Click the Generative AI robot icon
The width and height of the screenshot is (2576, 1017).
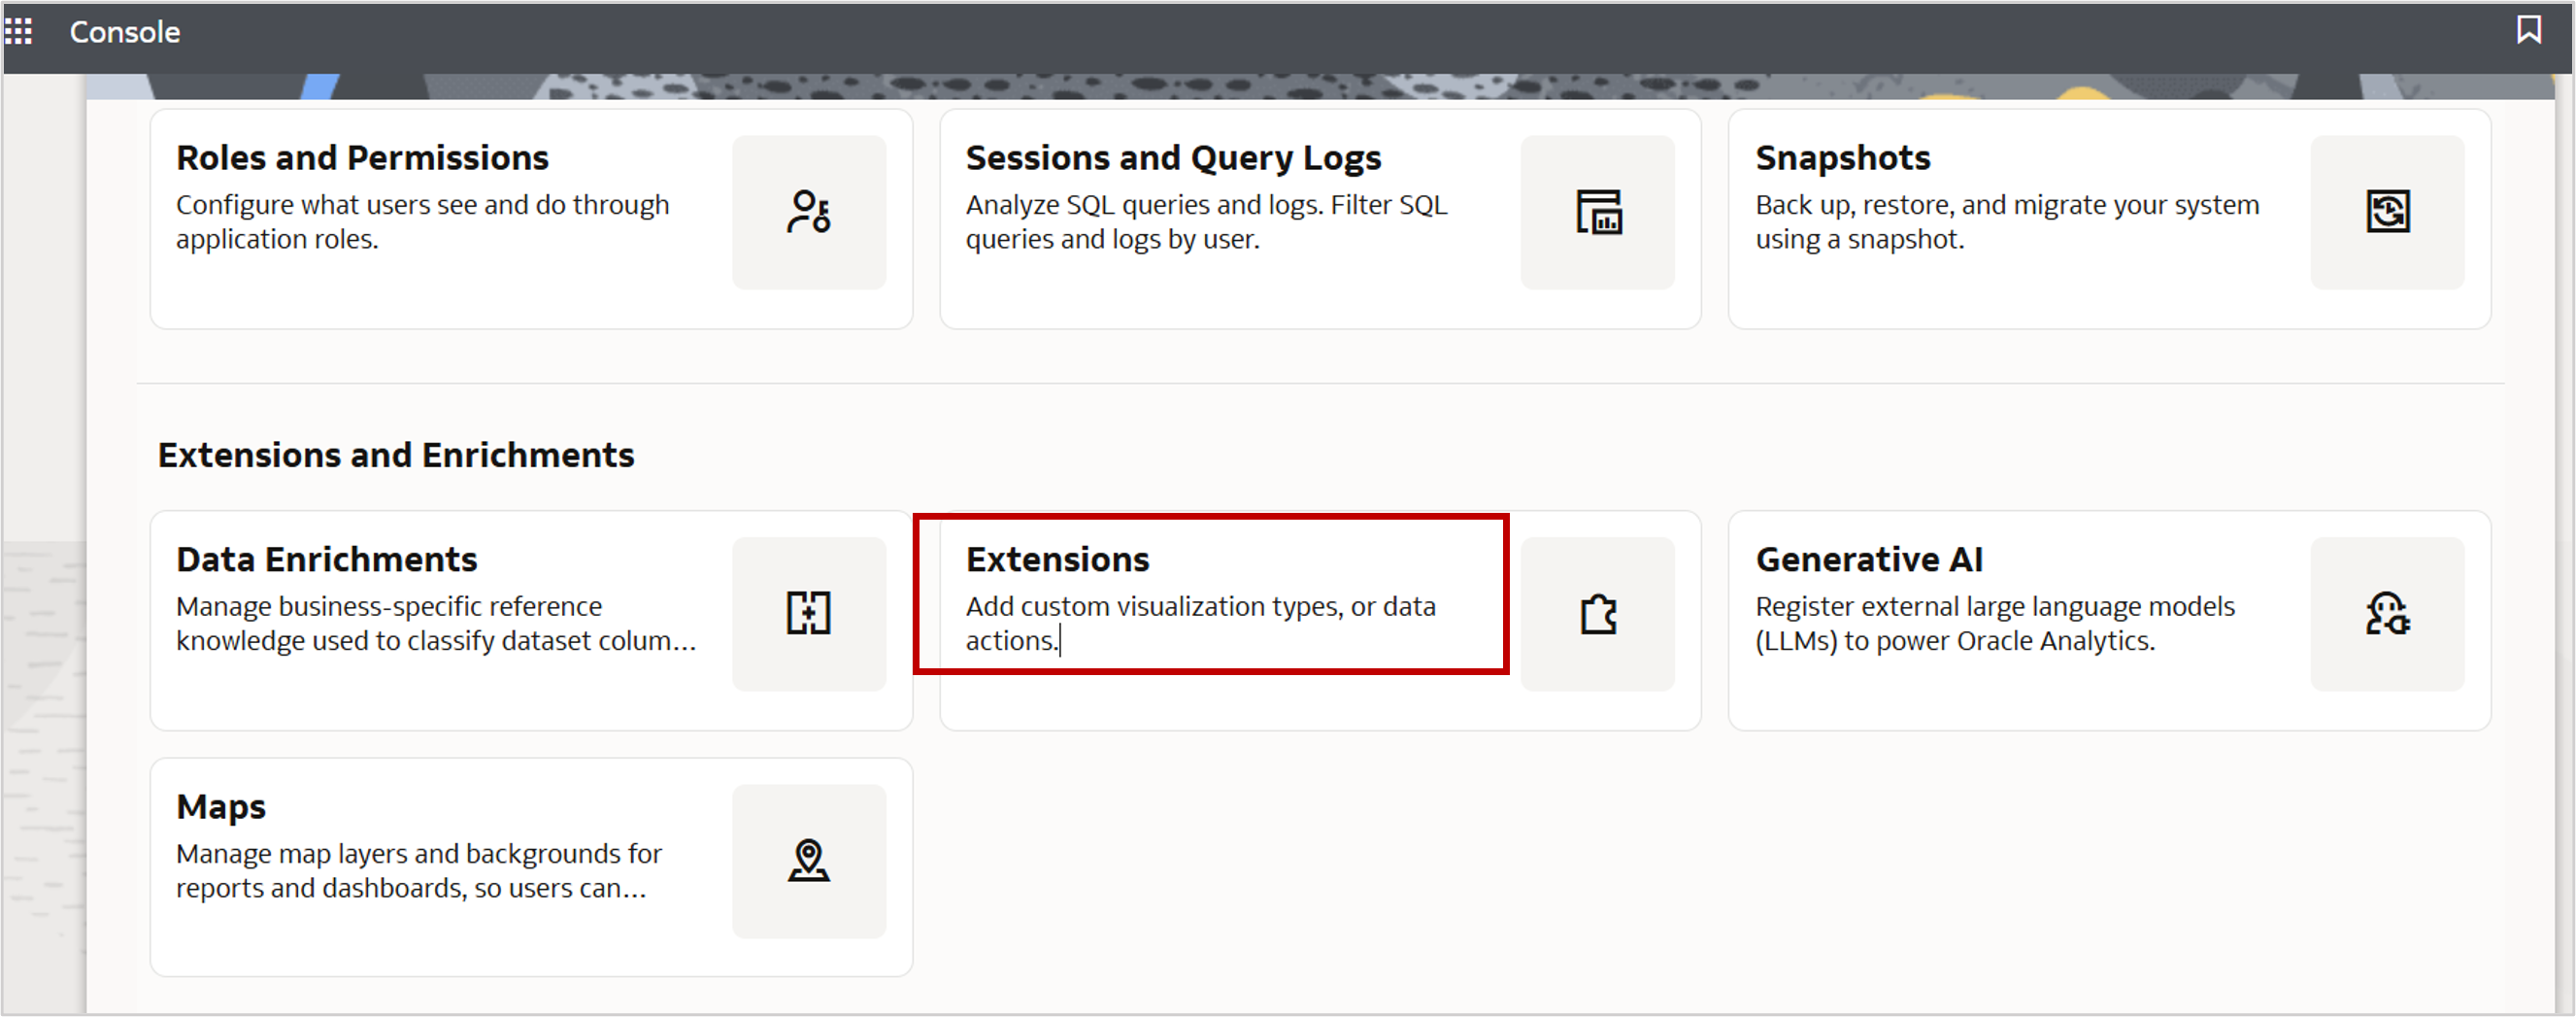pyautogui.click(x=2387, y=613)
